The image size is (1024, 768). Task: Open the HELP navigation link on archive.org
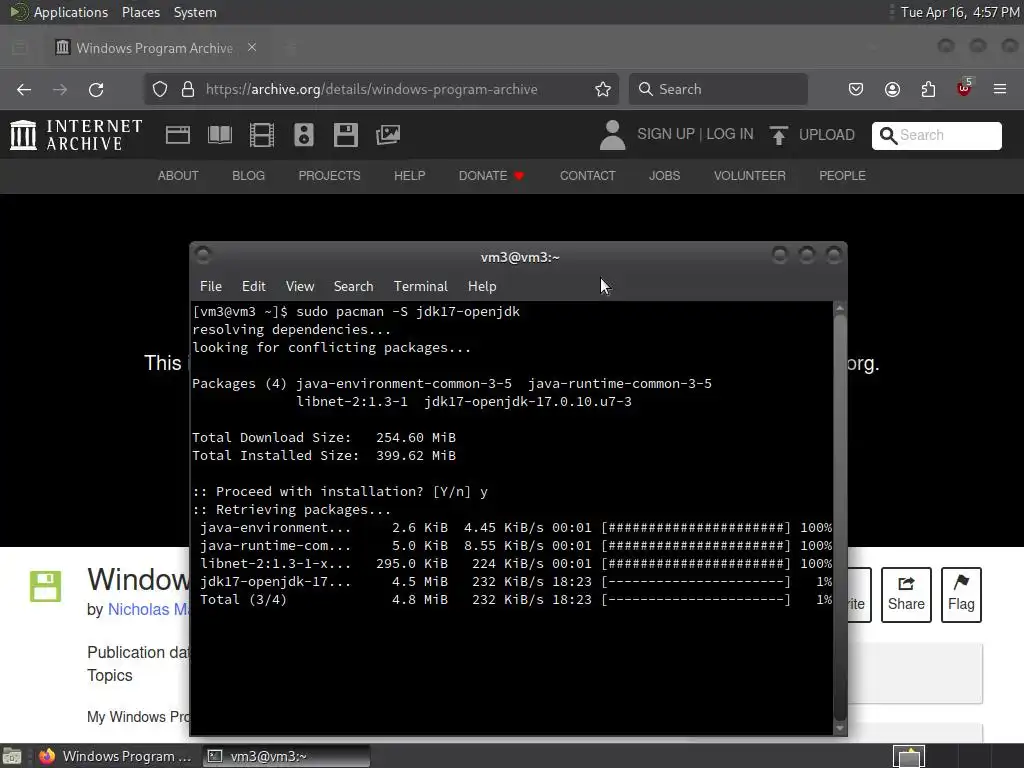point(409,176)
